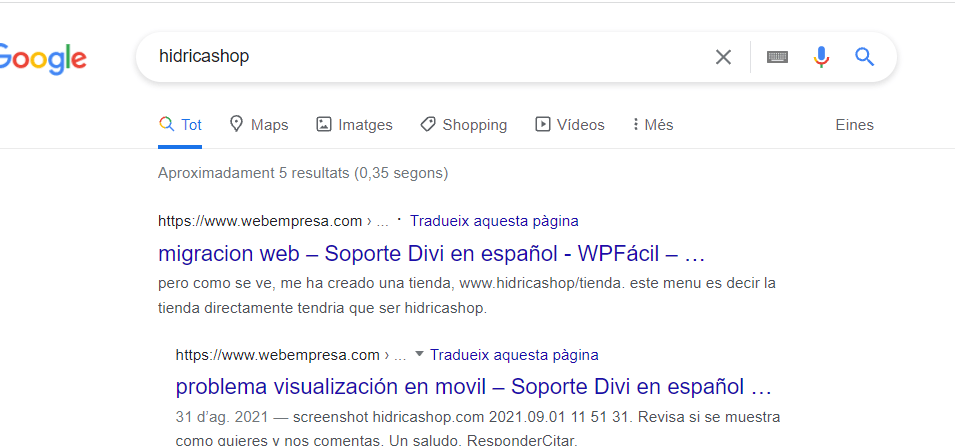This screenshot has height=446, width=955.
Task: Submit search with magnifying glass icon
Action: (x=864, y=57)
